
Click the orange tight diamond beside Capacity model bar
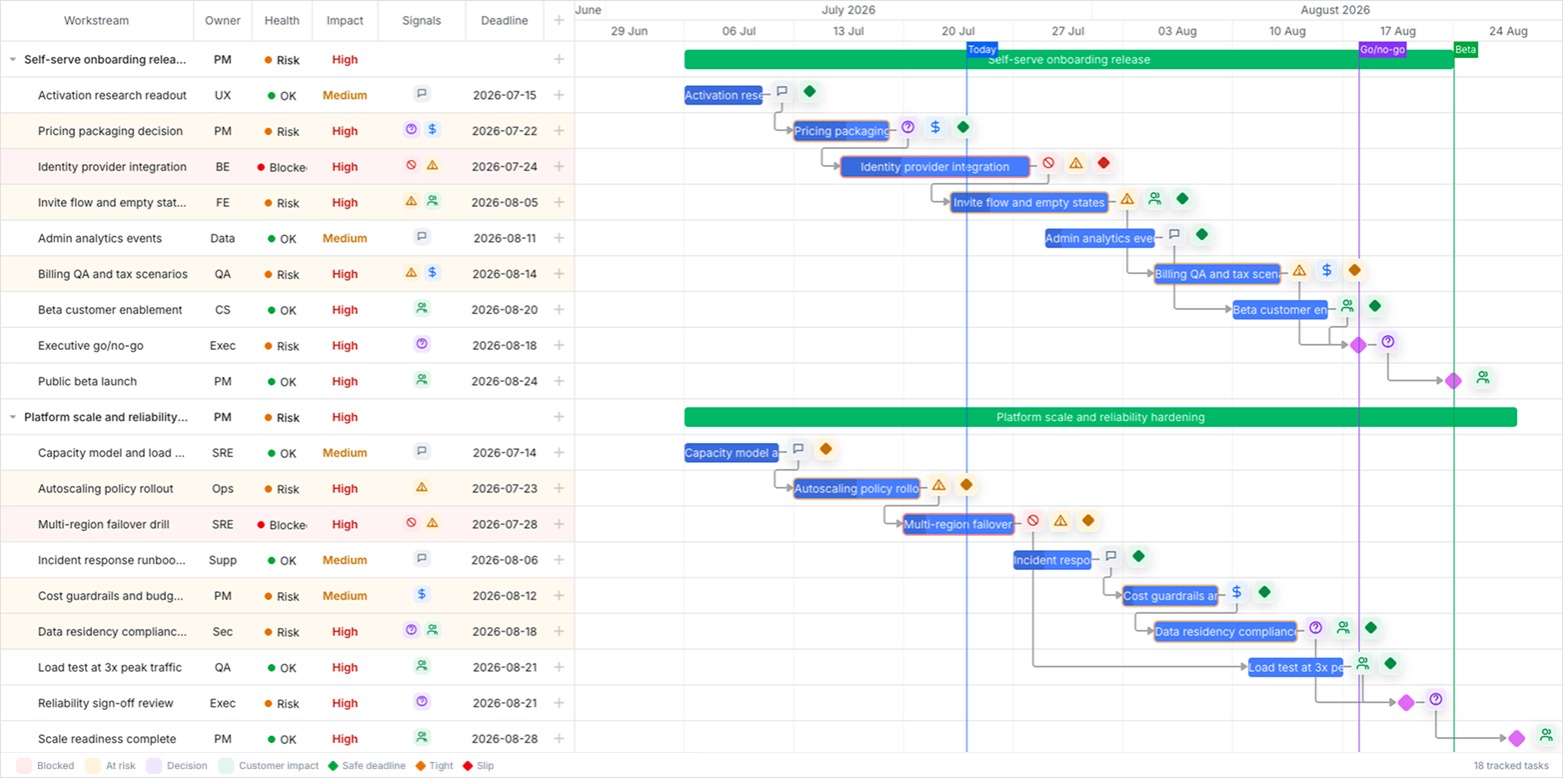coord(825,448)
